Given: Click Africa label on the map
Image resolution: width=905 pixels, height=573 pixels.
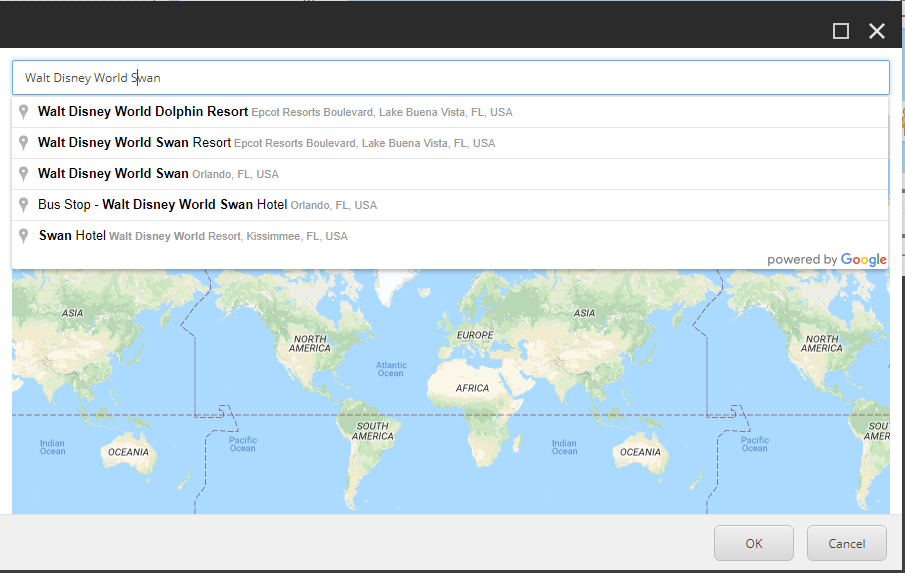Looking at the screenshot, I should [472, 388].
